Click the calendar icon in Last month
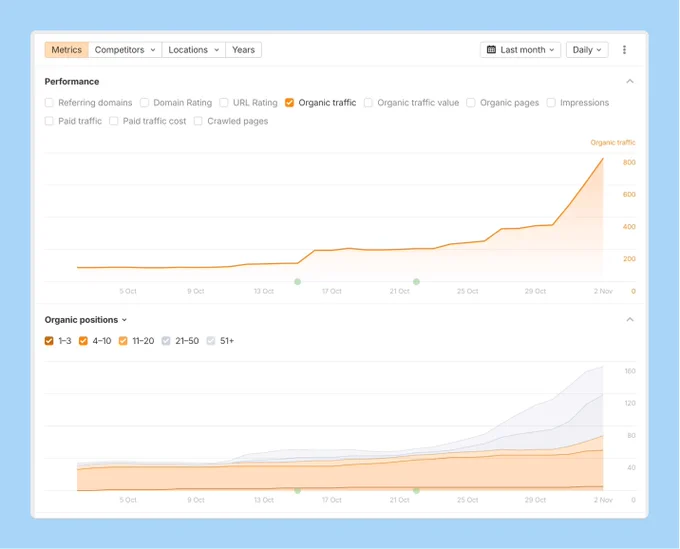The height and width of the screenshot is (549, 680). (x=491, y=49)
